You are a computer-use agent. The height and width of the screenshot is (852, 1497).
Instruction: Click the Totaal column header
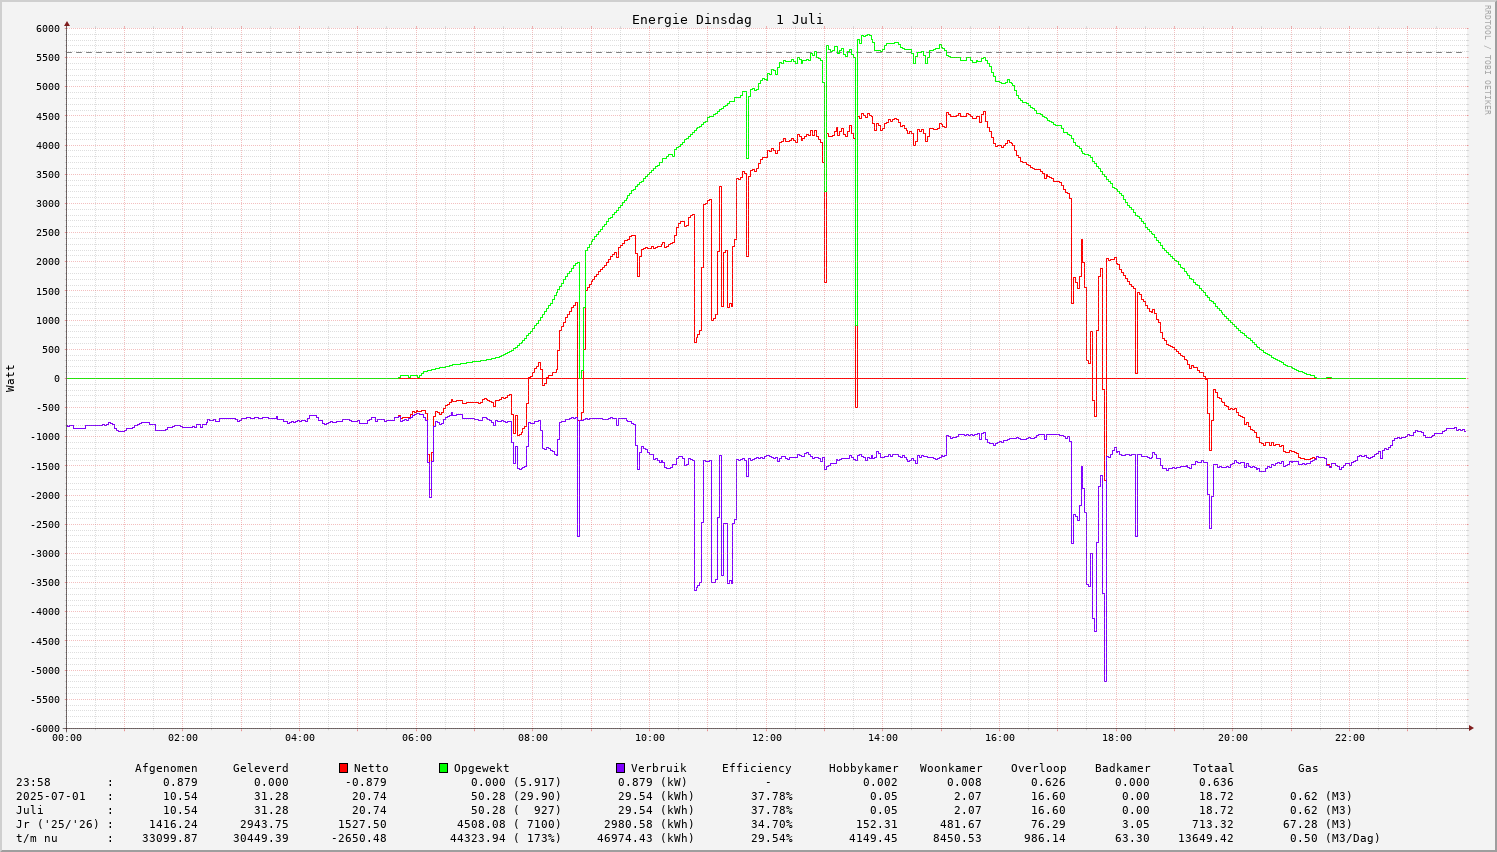tap(1213, 768)
